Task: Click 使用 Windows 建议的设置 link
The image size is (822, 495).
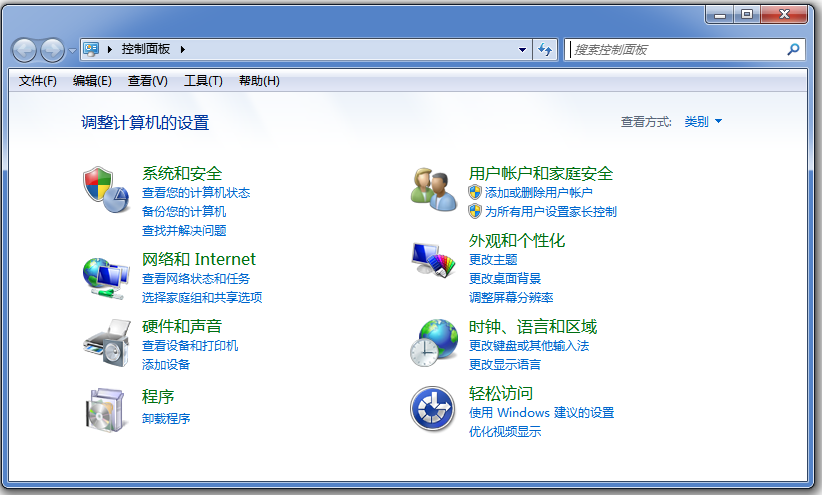Action: [x=542, y=413]
